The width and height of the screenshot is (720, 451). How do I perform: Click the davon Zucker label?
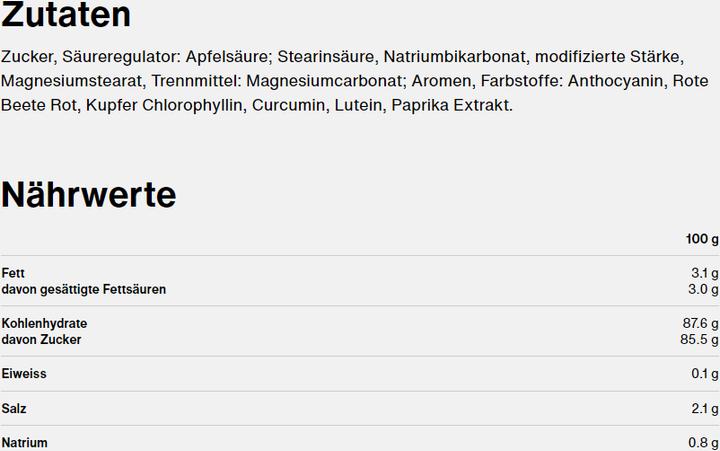41,339
